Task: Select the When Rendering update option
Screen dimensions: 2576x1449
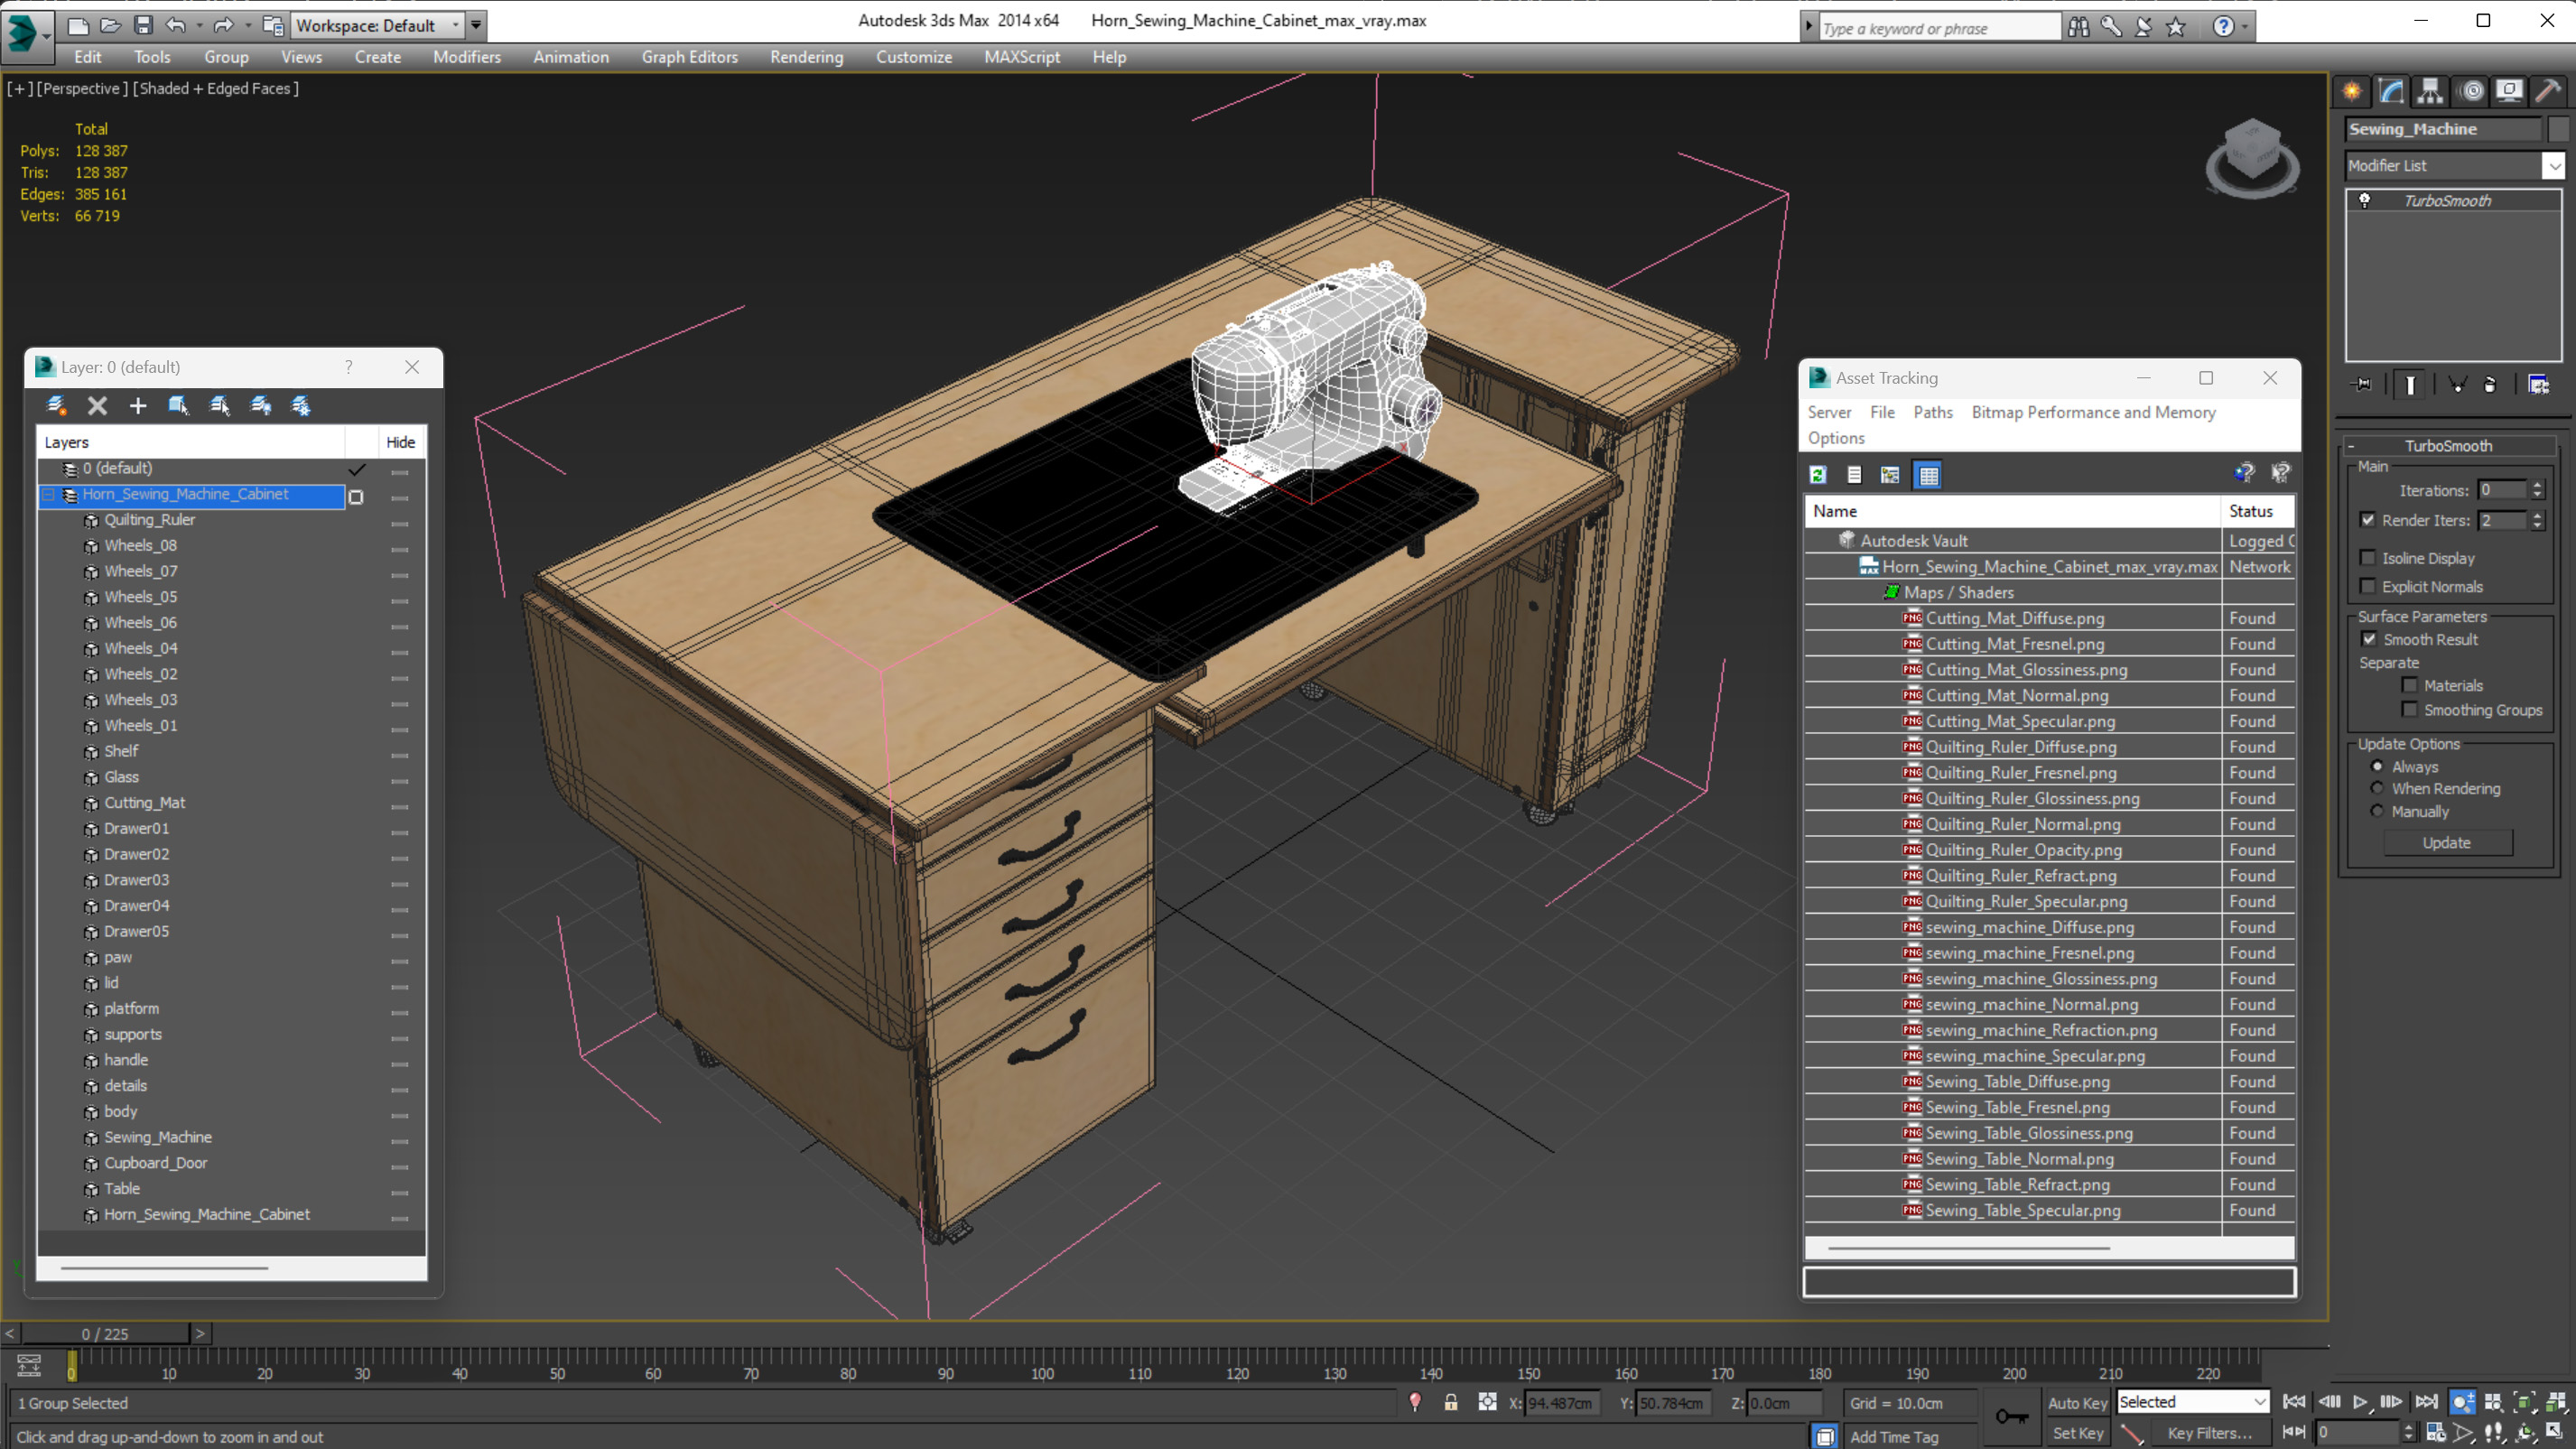Action: point(2378,788)
